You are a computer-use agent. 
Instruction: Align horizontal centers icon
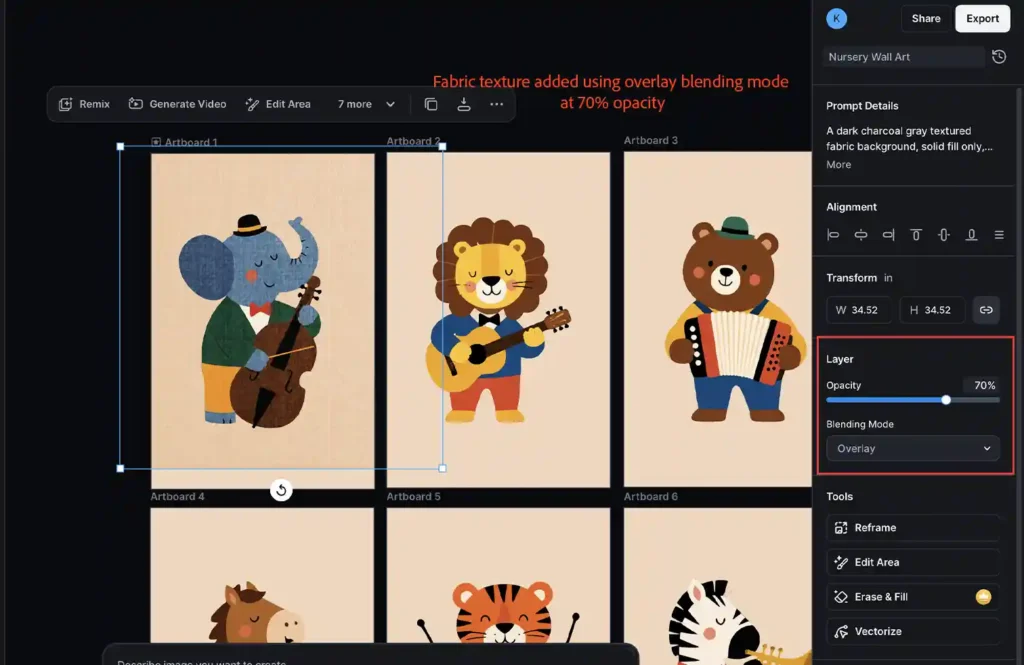tap(861, 235)
